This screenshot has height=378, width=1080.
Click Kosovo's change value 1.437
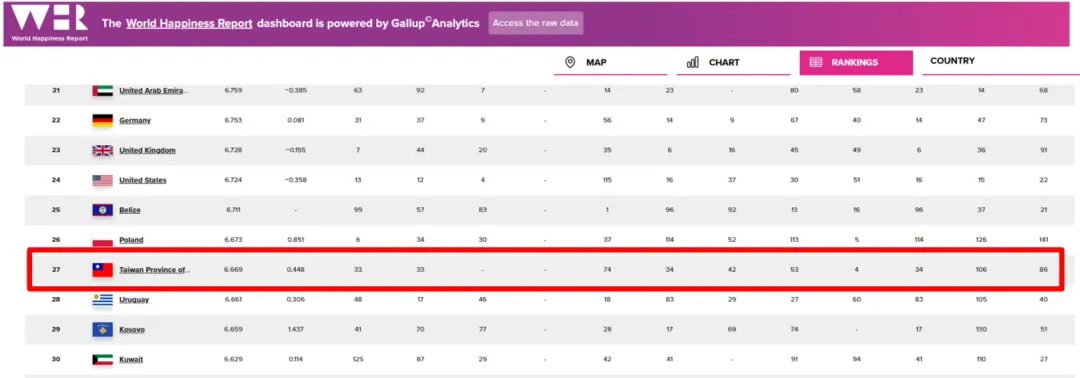pyautogui.click(x=295, y=330)
